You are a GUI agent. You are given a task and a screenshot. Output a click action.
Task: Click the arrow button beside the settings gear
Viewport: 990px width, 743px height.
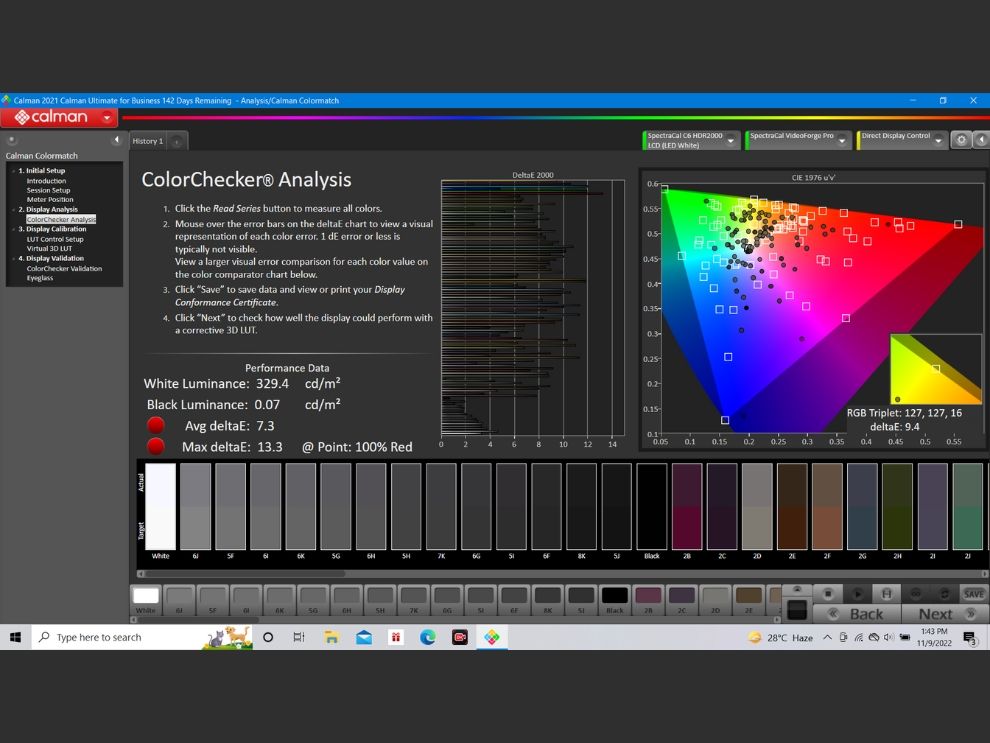(x=981, y=140)
